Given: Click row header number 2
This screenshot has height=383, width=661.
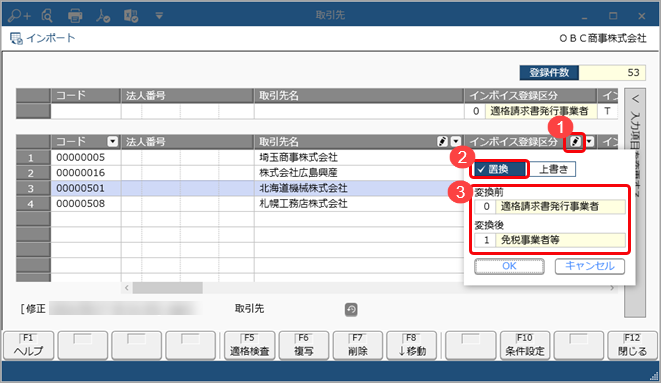Looking at the screenshot, I should pyautogui.click(x=33, y=173).
